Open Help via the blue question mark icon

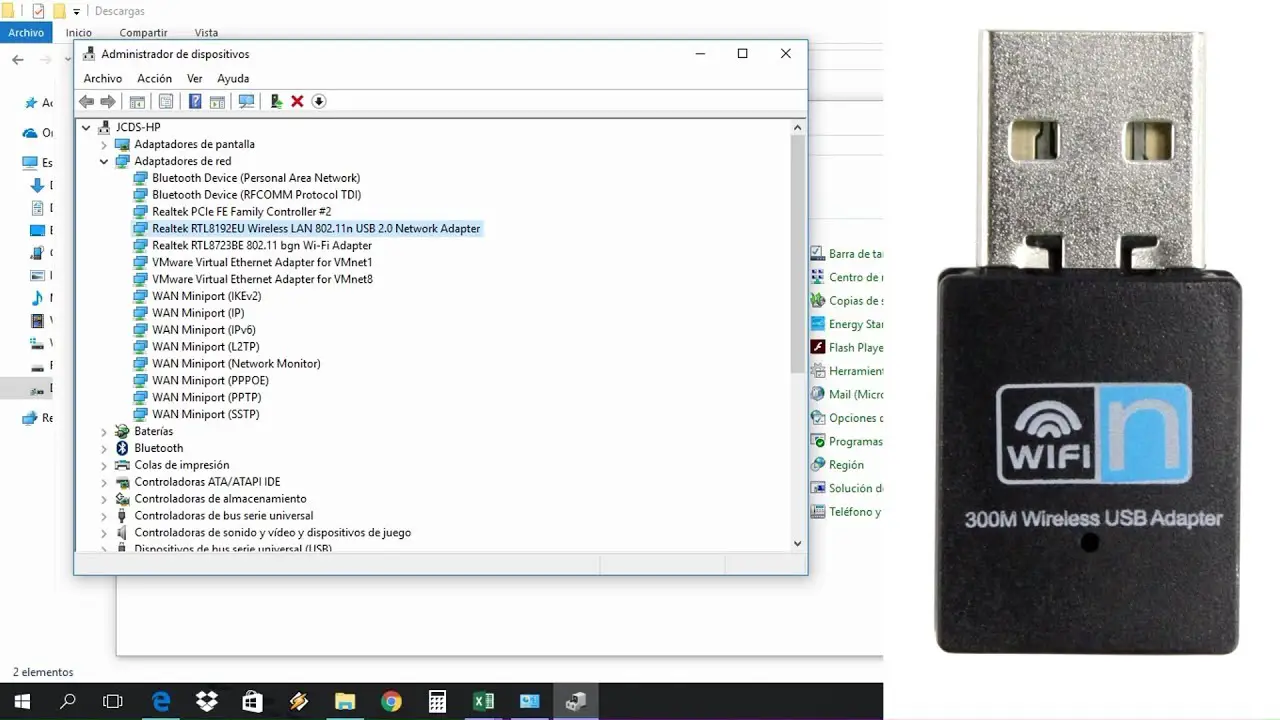(x=194, y=101)
